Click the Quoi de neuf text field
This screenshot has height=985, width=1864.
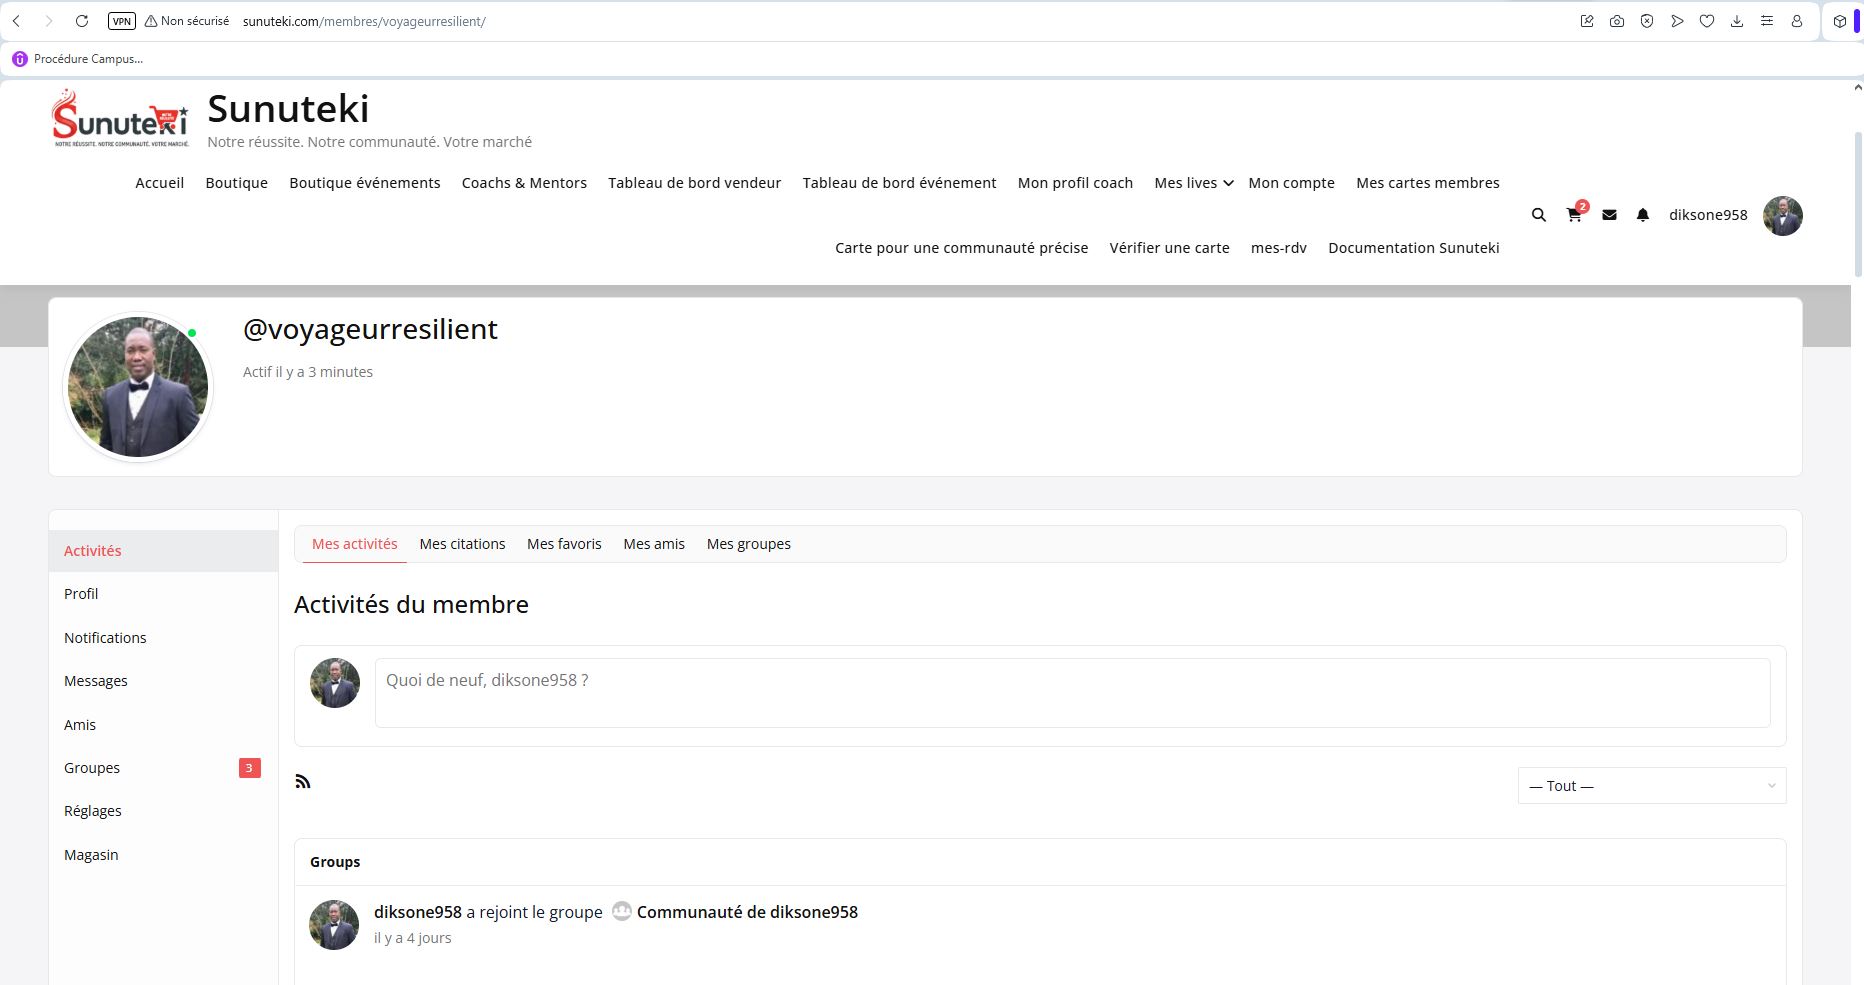(x=1071, y=692)
